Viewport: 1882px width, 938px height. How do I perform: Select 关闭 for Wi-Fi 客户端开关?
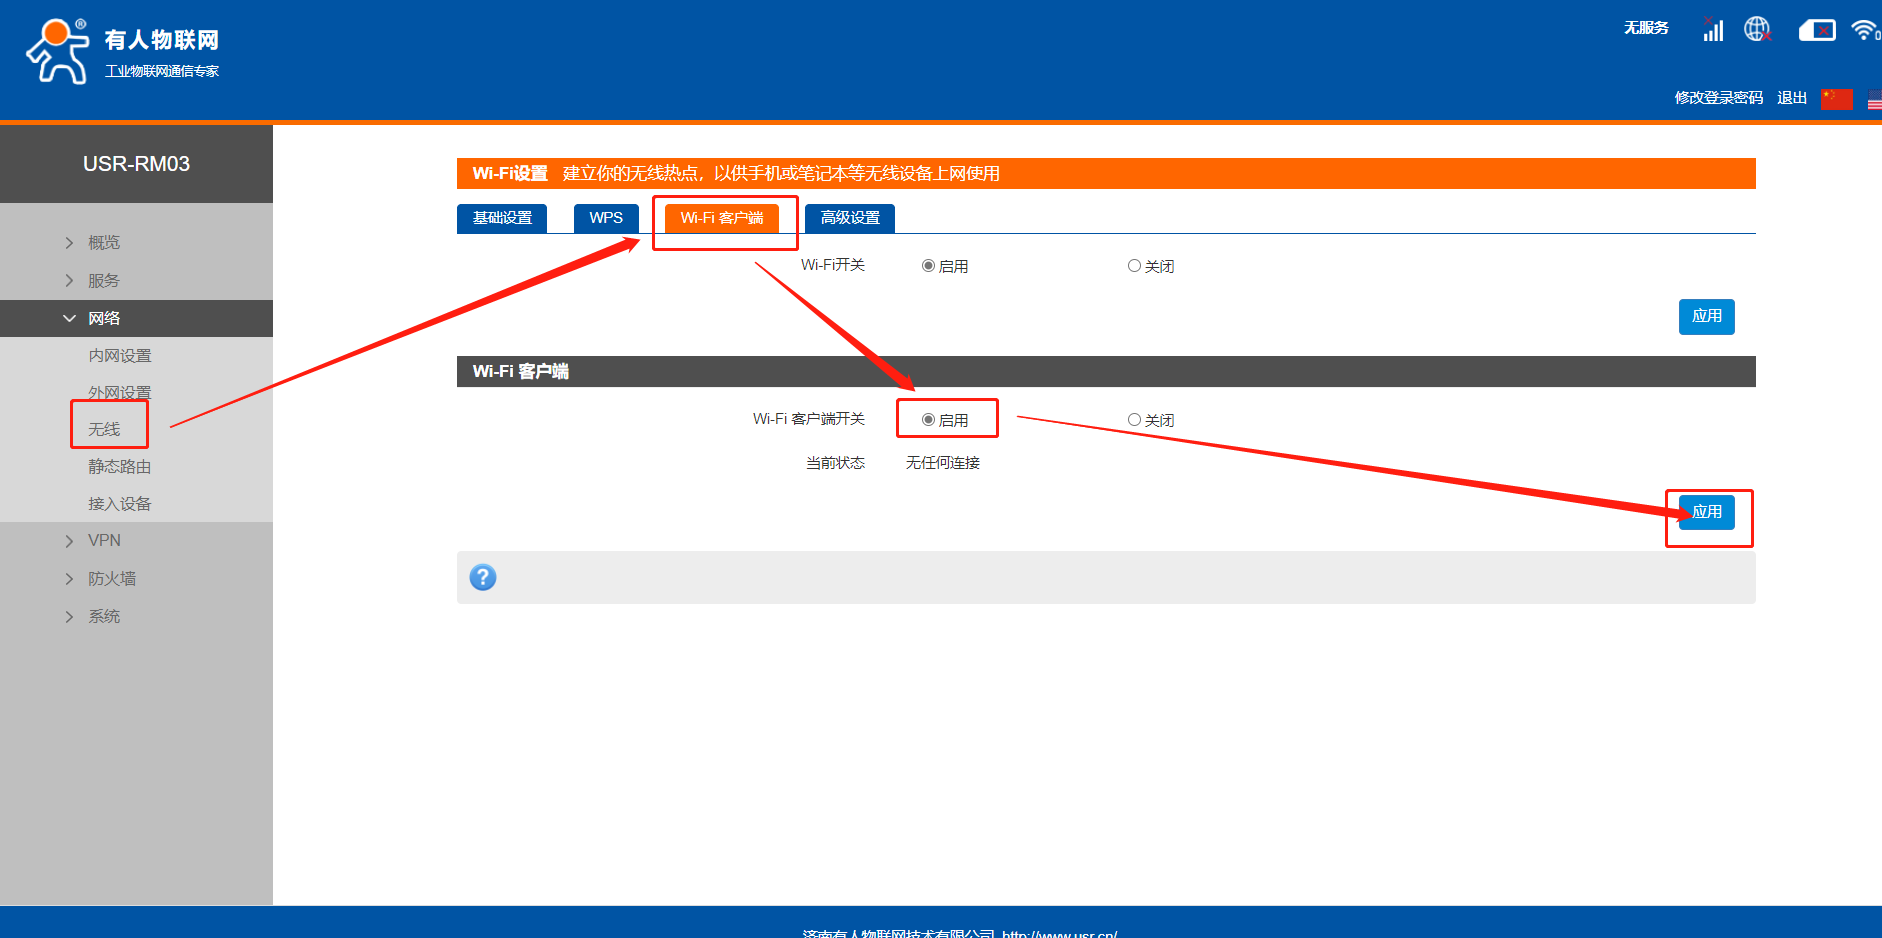(1134, 420)
